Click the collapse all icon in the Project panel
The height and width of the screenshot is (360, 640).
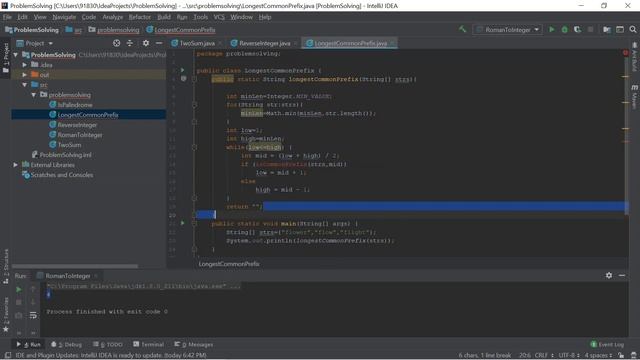129,43
